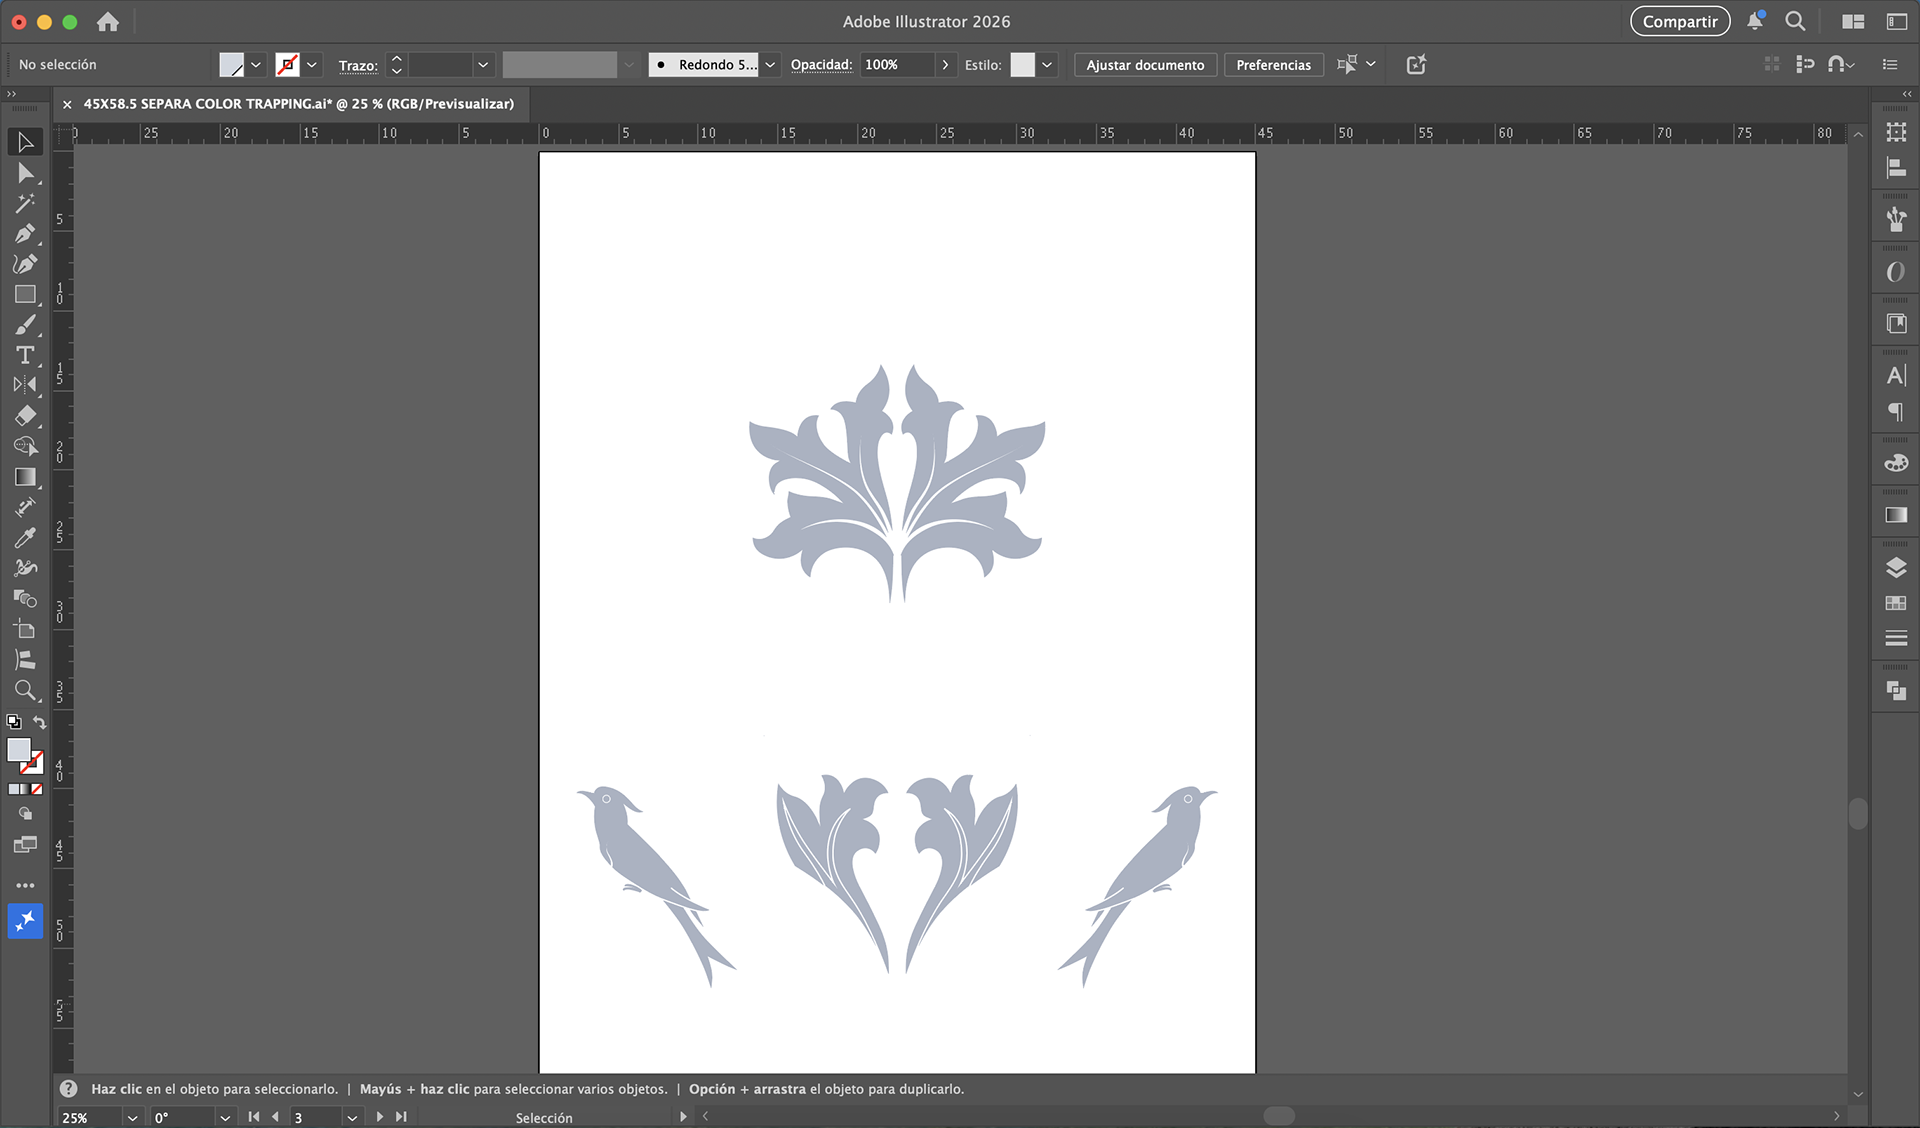Switch to the 45X58.5 SEPARA COLOR TRAPPING.ai tab
The width and height of the screenshot is (1920, 1128).
[x=298, y=104]
